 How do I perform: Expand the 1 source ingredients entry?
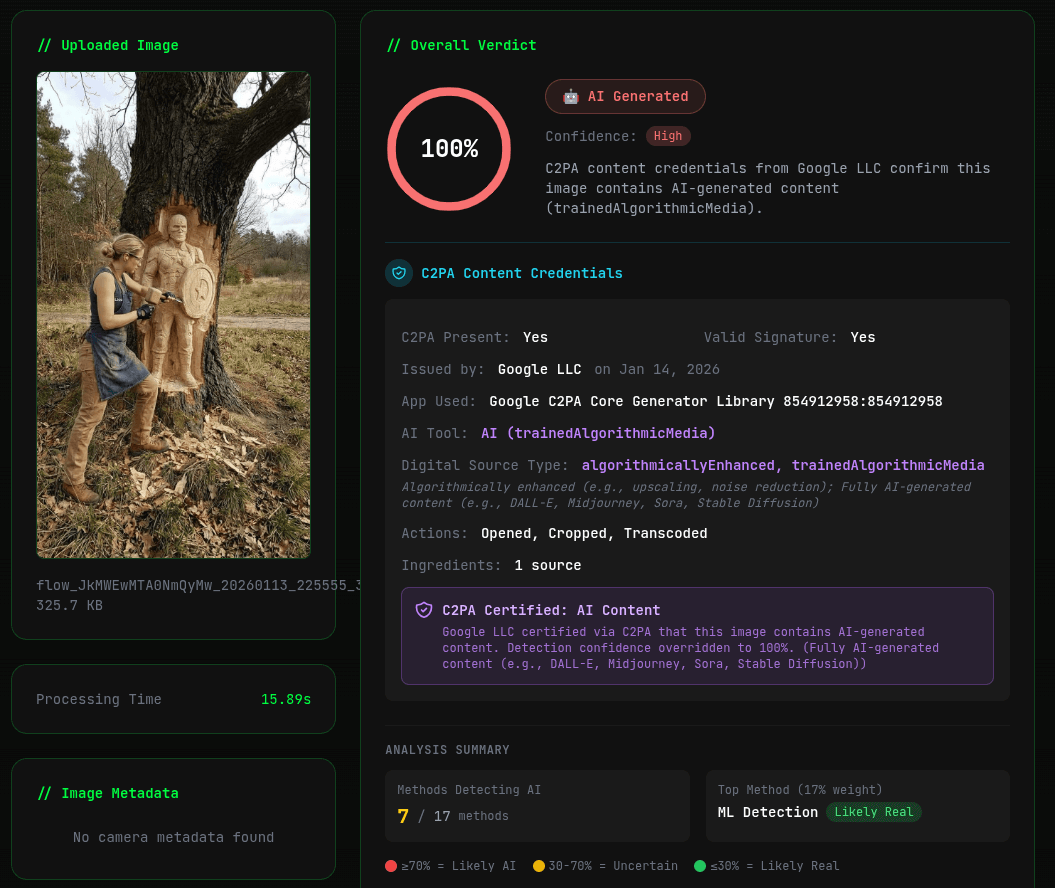point(547,565)
